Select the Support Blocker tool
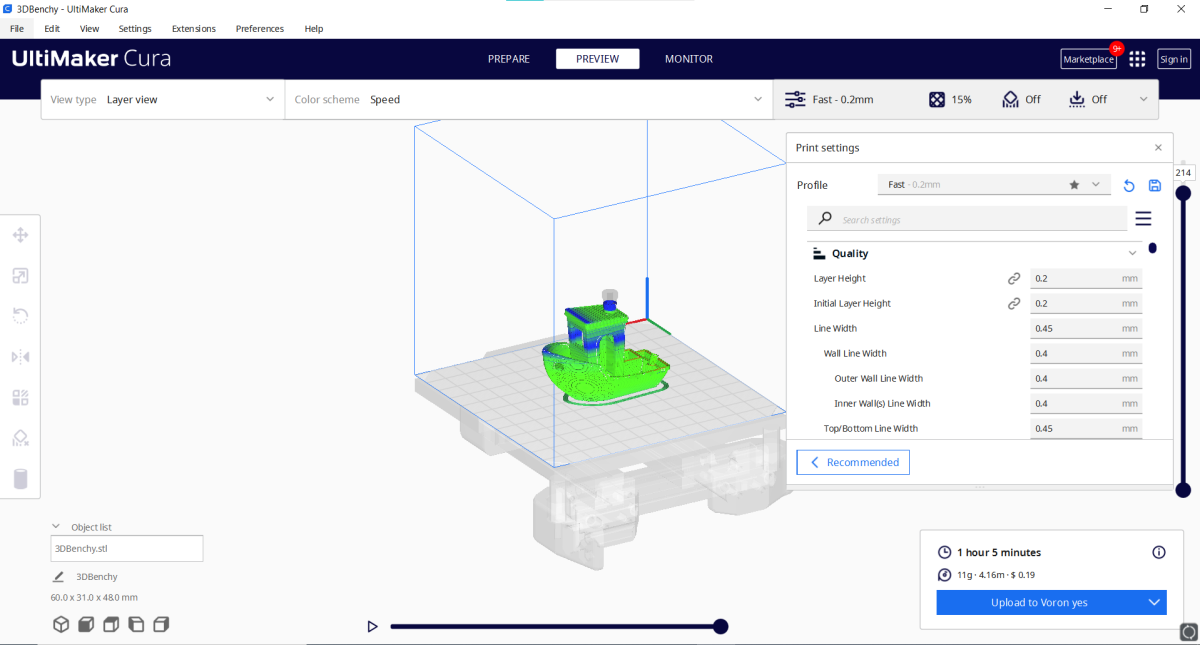Image resolution: width=1200 pixels, height=645 pixels. click(x=20, y=438)
